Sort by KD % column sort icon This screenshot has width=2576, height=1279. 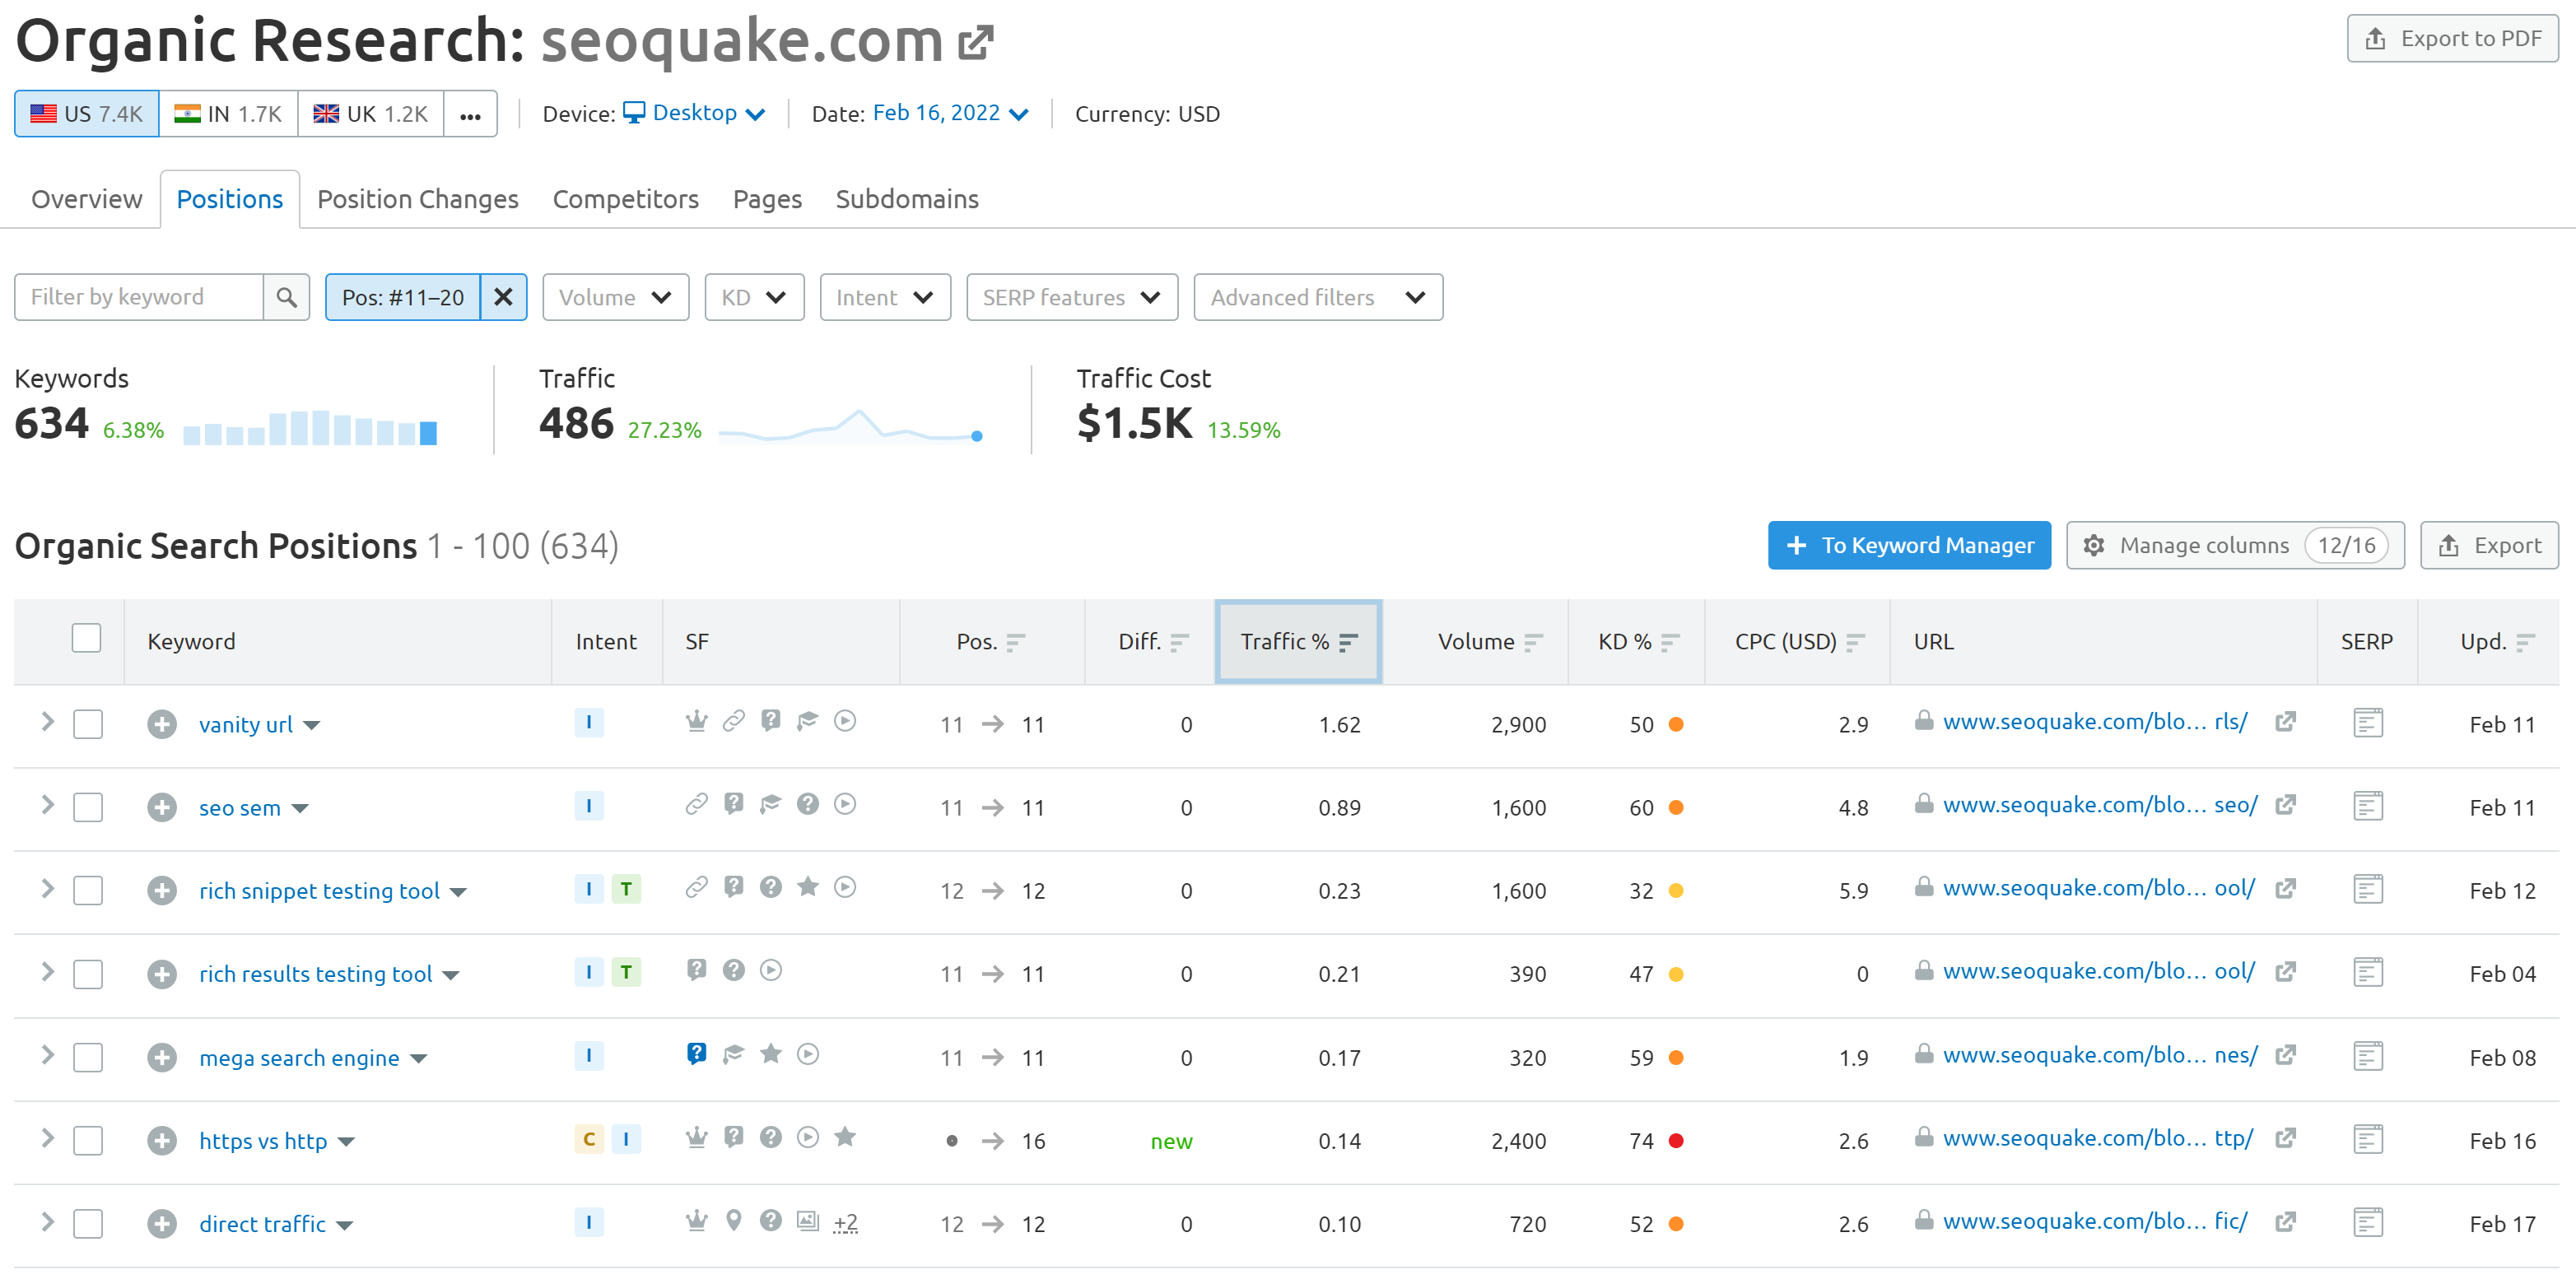click(1670, 642)
